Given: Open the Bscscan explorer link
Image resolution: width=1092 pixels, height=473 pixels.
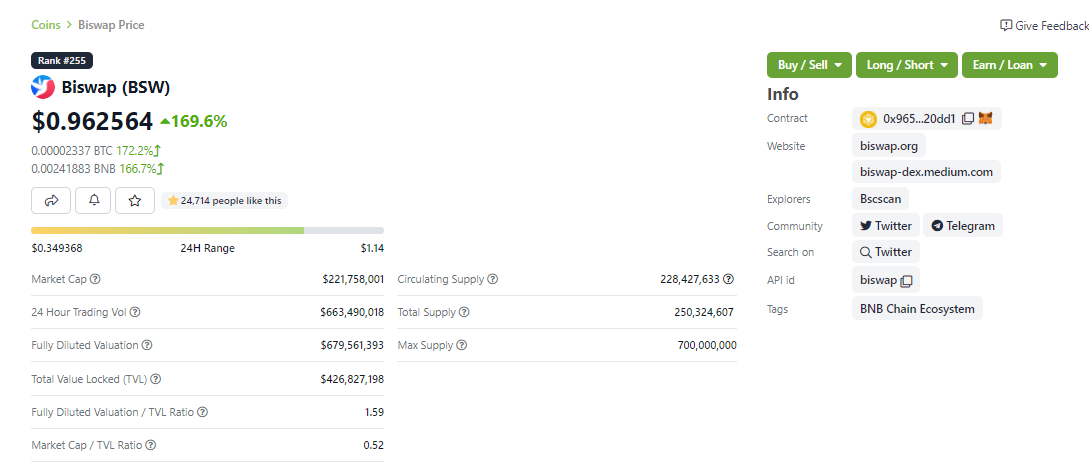Looking at the screenshot, I should pyautogui.click(x=880, y=199).
